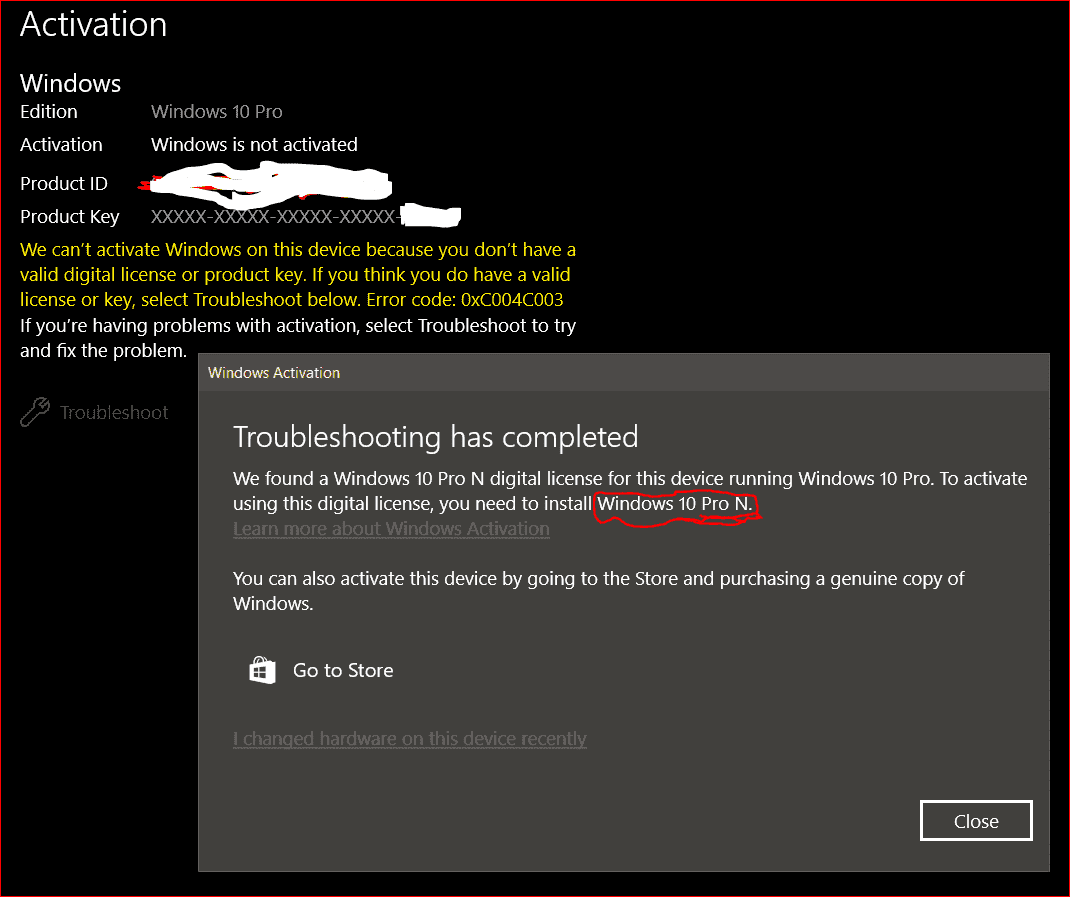Click the Windows 10 Pro edition value
Image resolution: width=1070 pixels, height=897 pixels.
(216, 111)
